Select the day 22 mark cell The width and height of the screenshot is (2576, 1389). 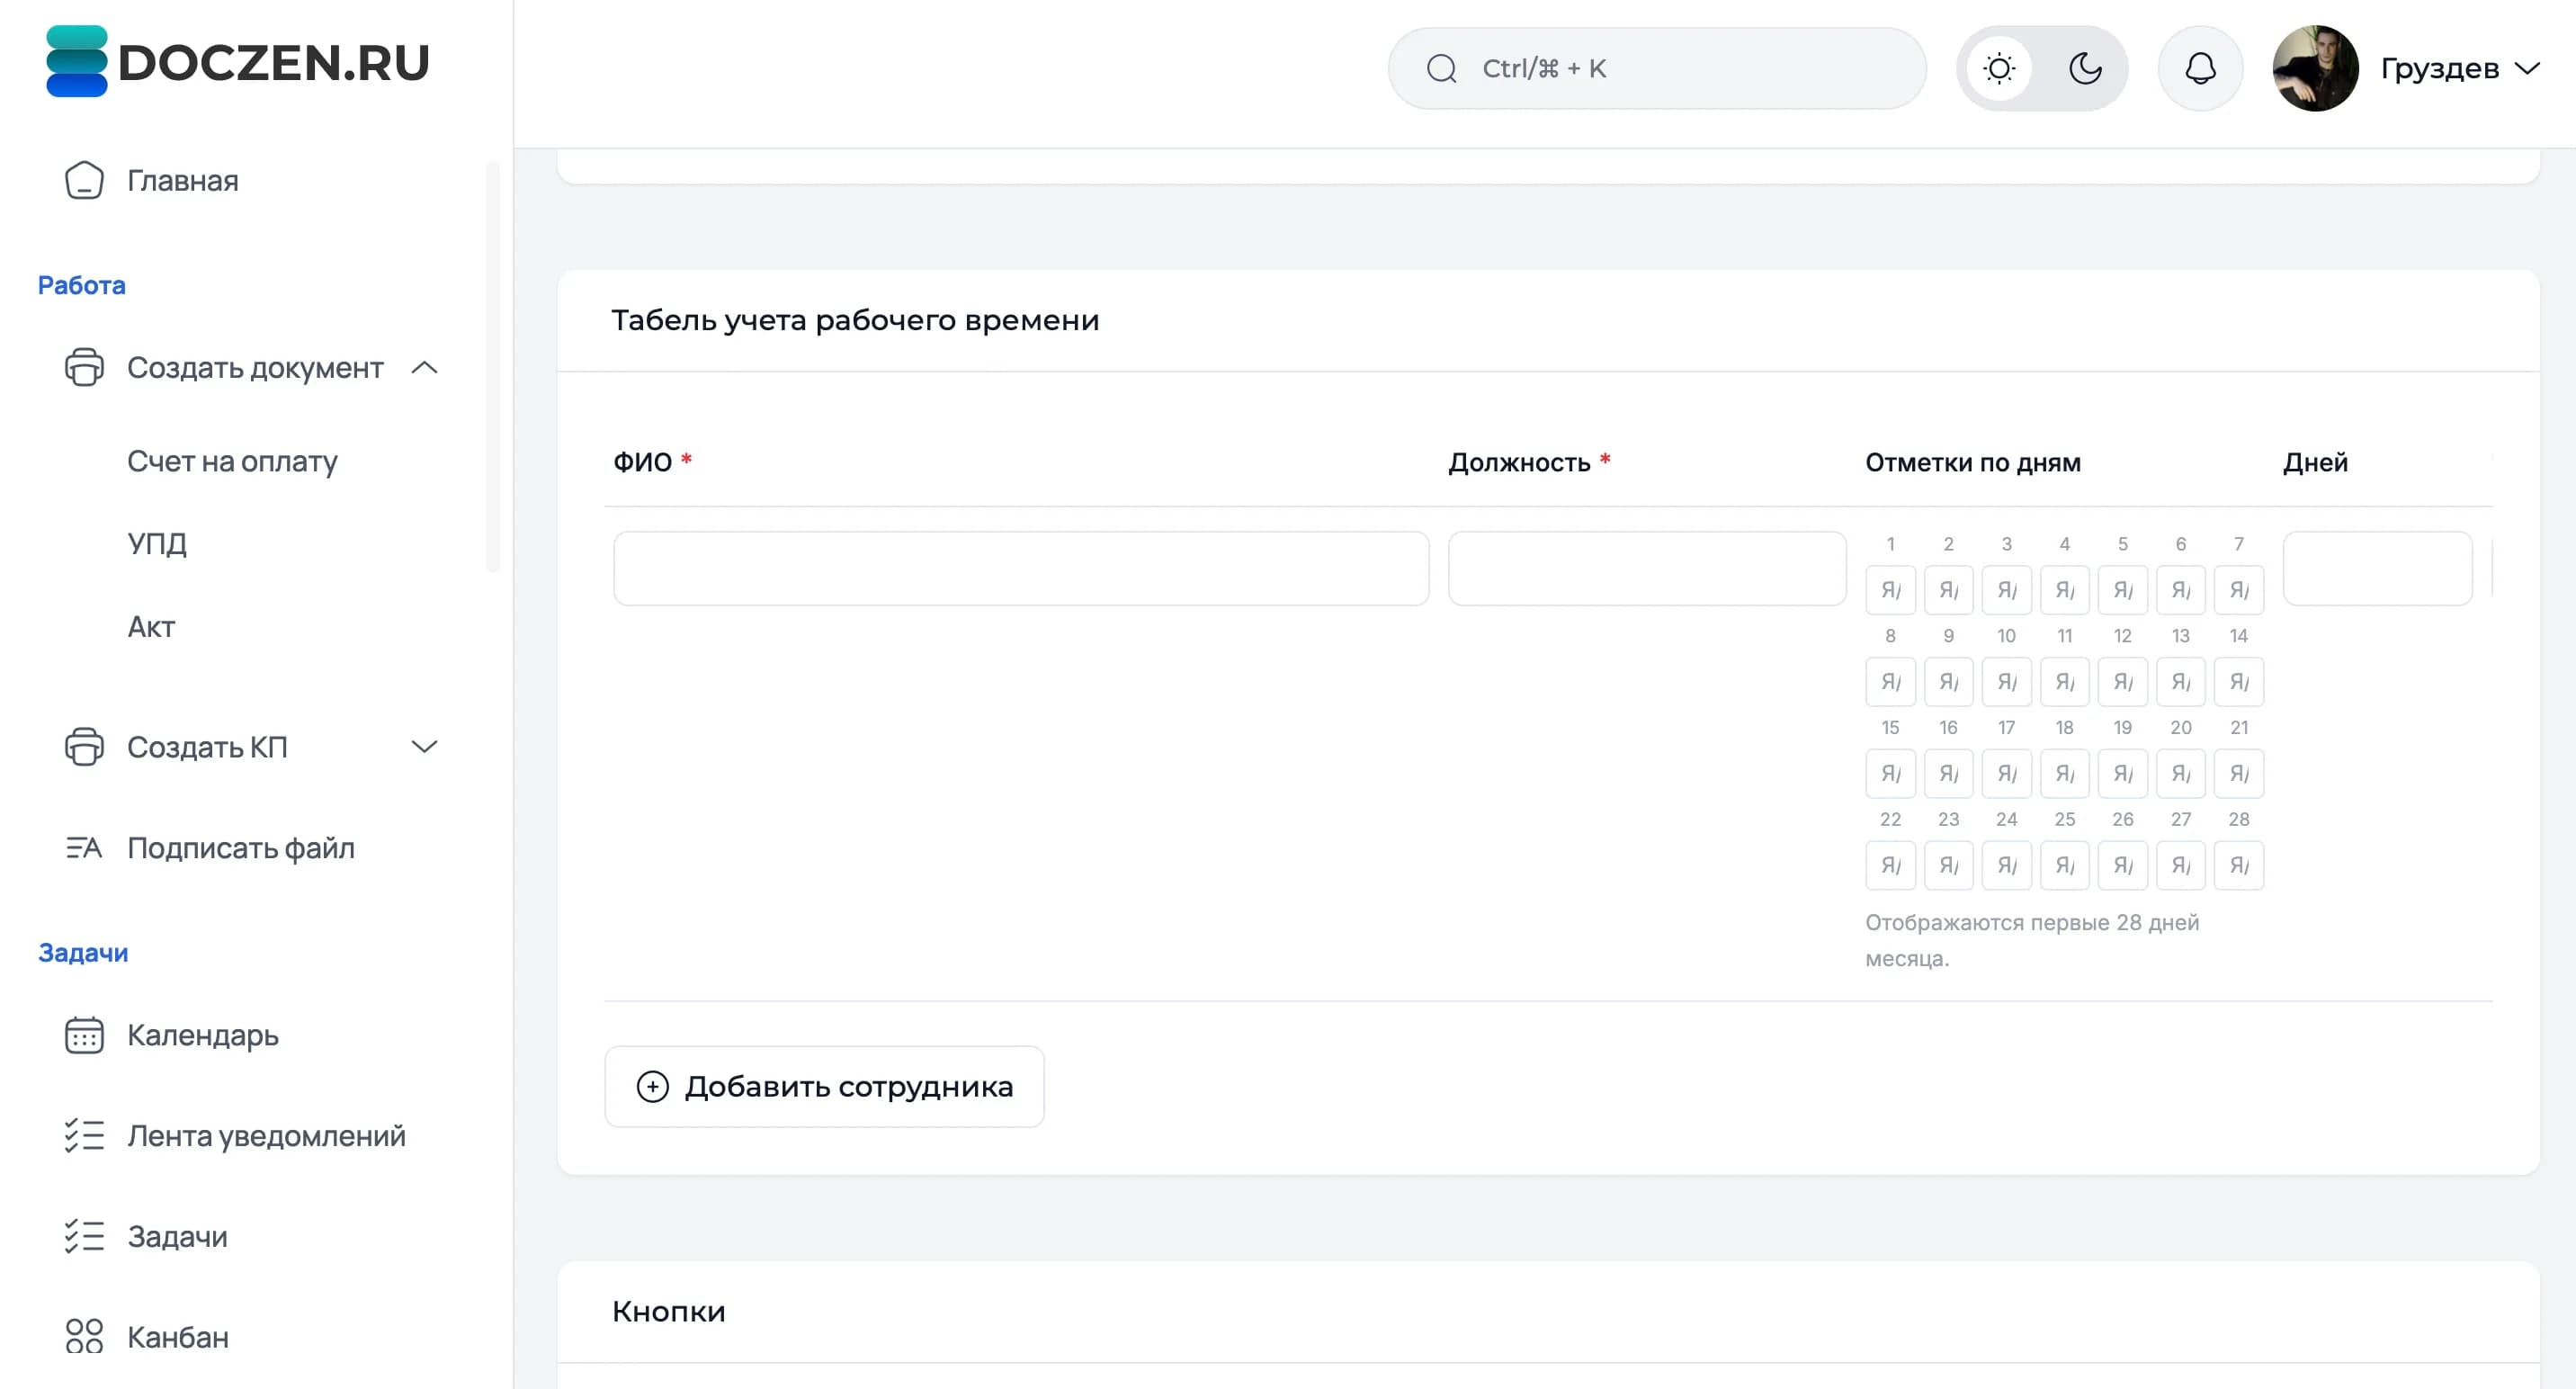click(x=1890, y=866)
